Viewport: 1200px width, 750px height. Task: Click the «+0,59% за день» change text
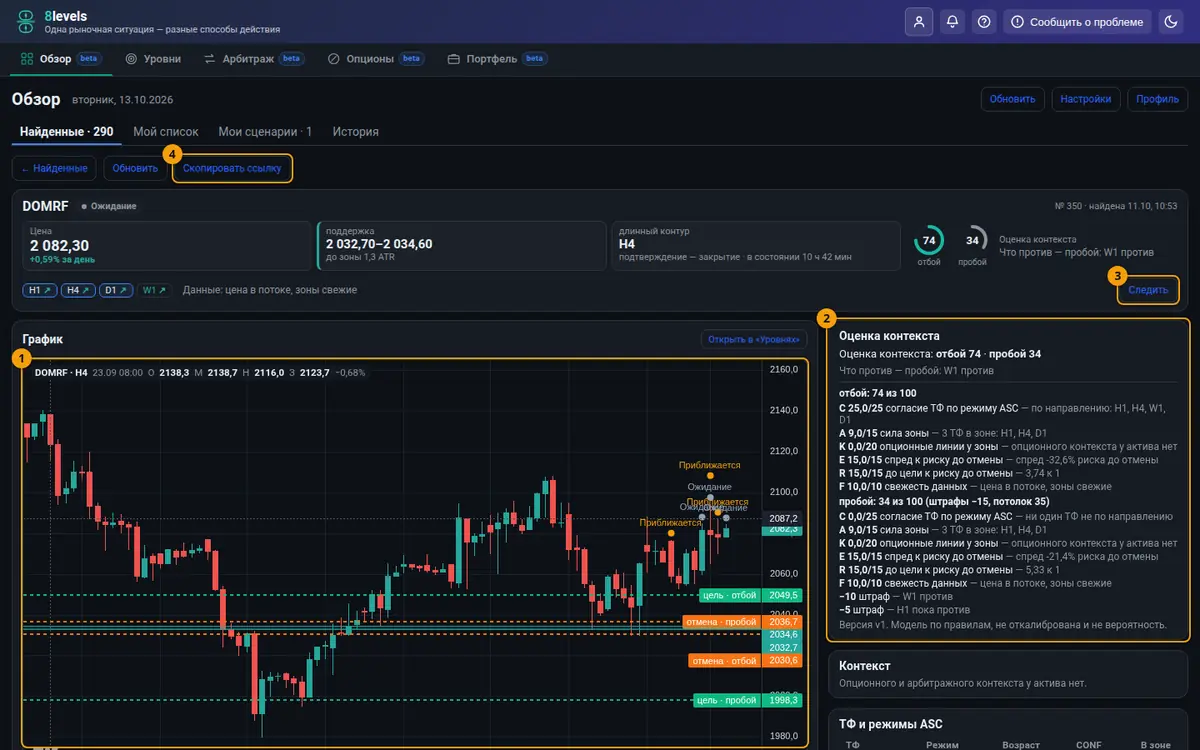62,259
